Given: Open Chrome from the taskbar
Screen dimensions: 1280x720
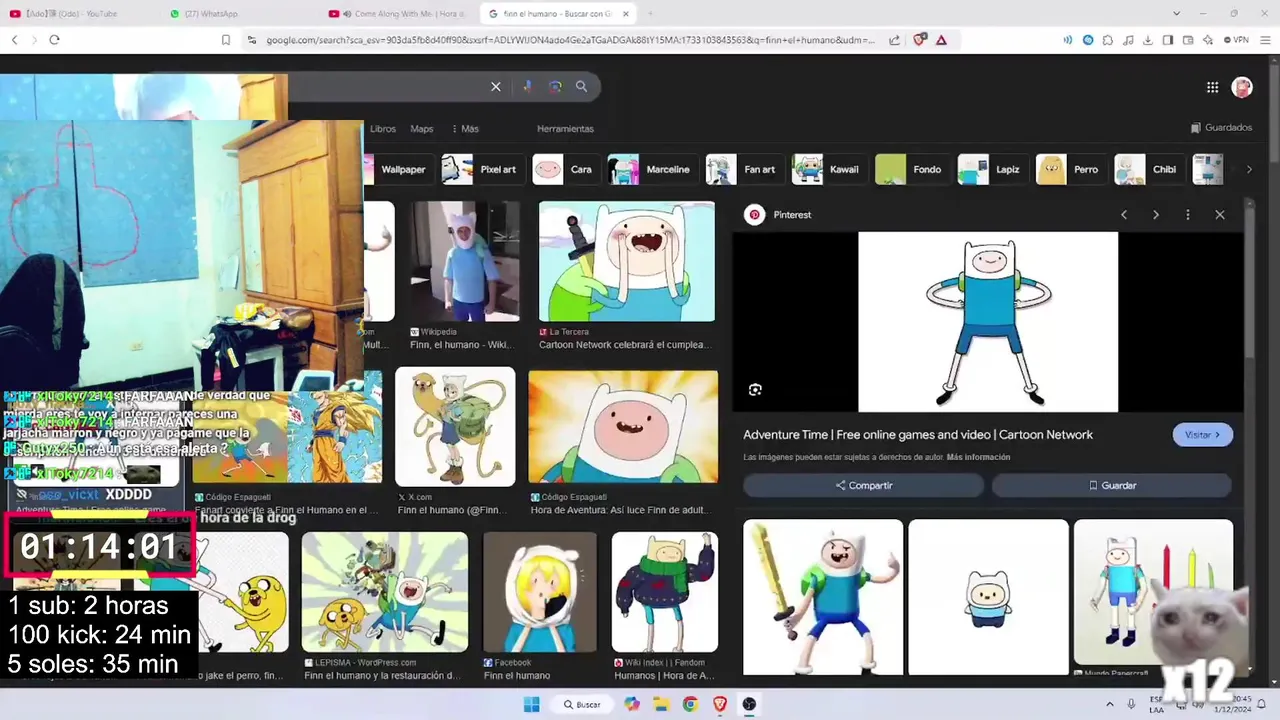Looking at the screenshot, I should point(690,704).
